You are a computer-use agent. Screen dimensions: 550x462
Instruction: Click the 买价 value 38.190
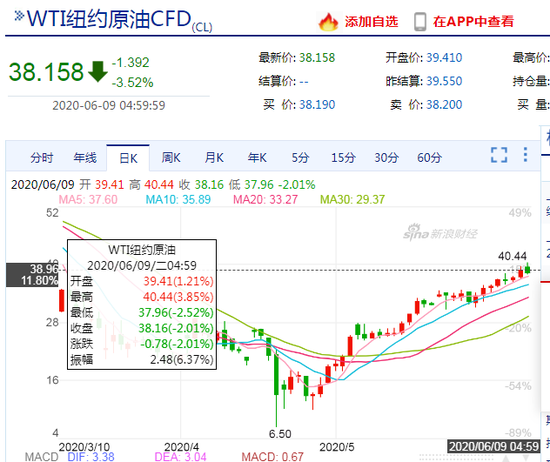[317, 105]
